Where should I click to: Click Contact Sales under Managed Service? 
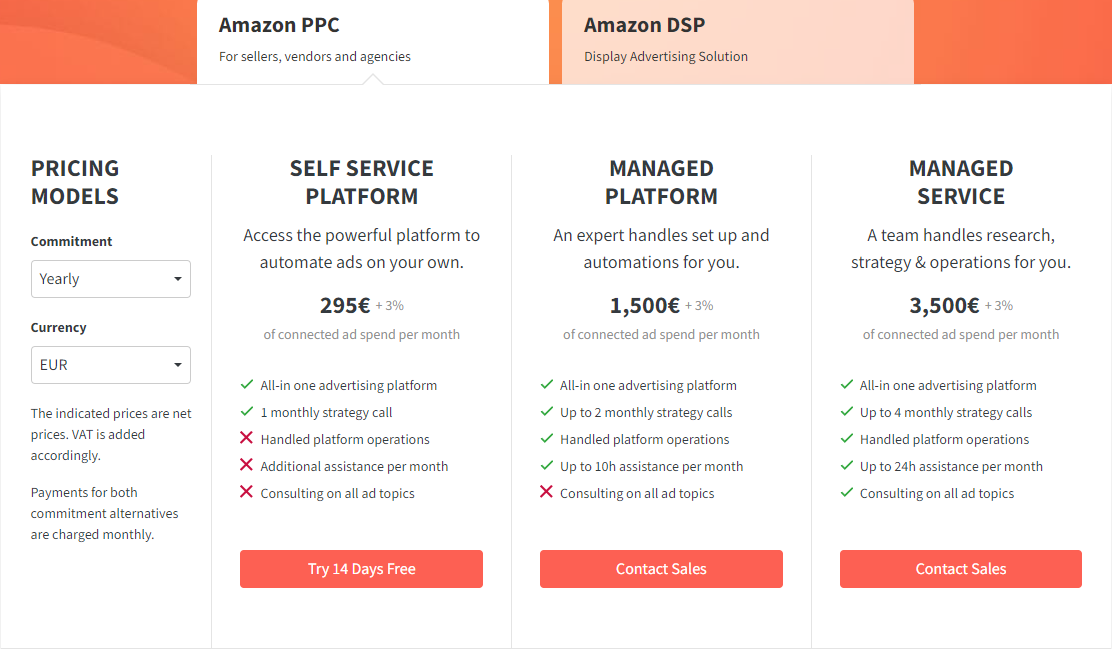tap(960, 569)
